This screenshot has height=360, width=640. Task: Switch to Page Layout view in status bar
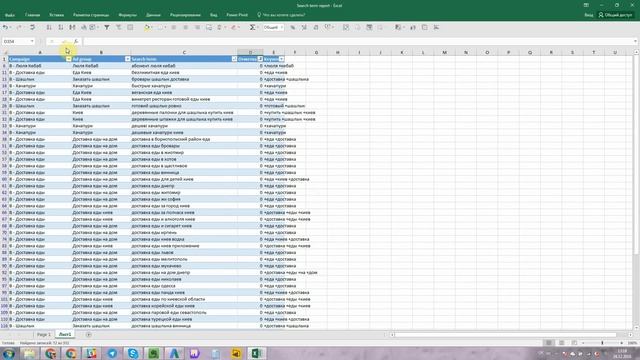[562, 343]
